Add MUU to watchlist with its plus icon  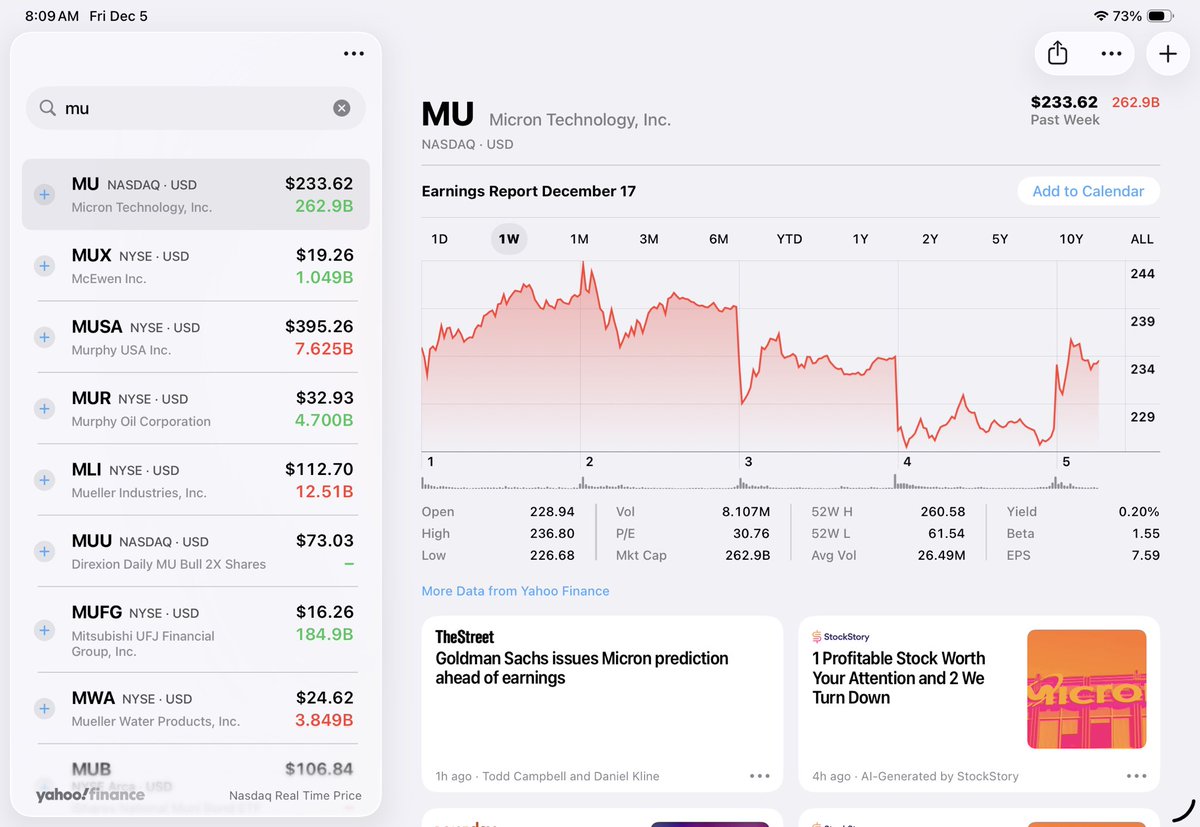pyautogui.click(x=44, y=551)
